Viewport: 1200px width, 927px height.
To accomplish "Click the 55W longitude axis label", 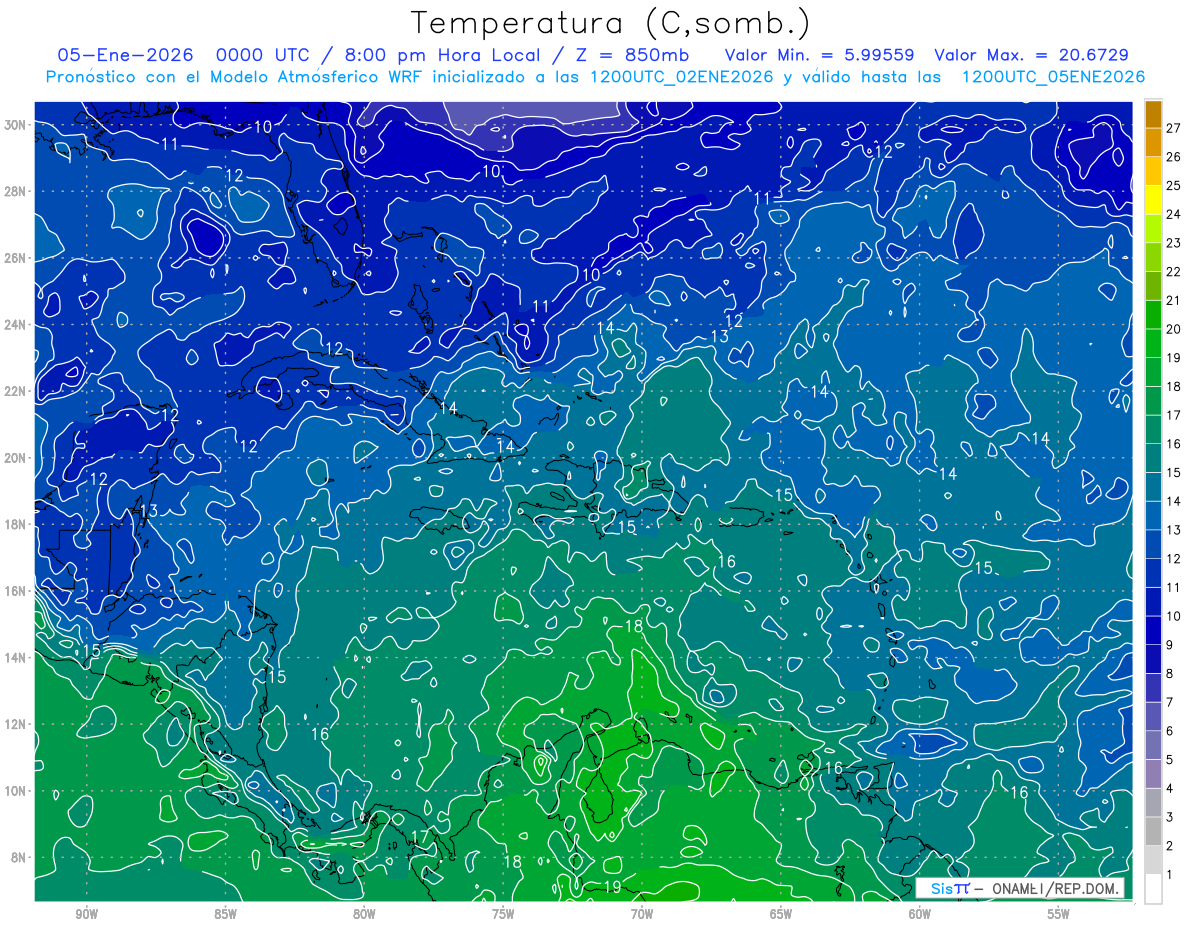I will pyautogui.click(x=1059, y=914).
